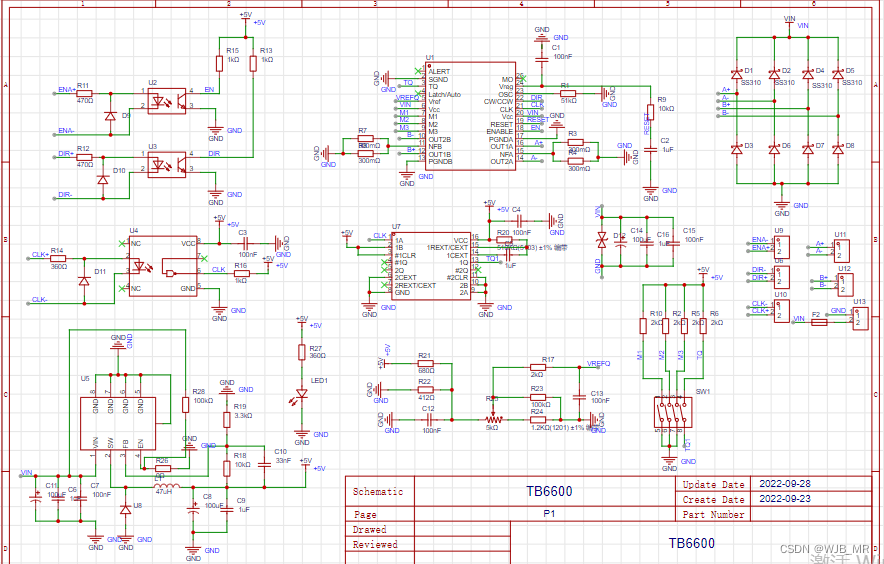Click the large TB6600 text at bottom
The height and width of the screenshot is (564, 884).
[x=692, y=543]
